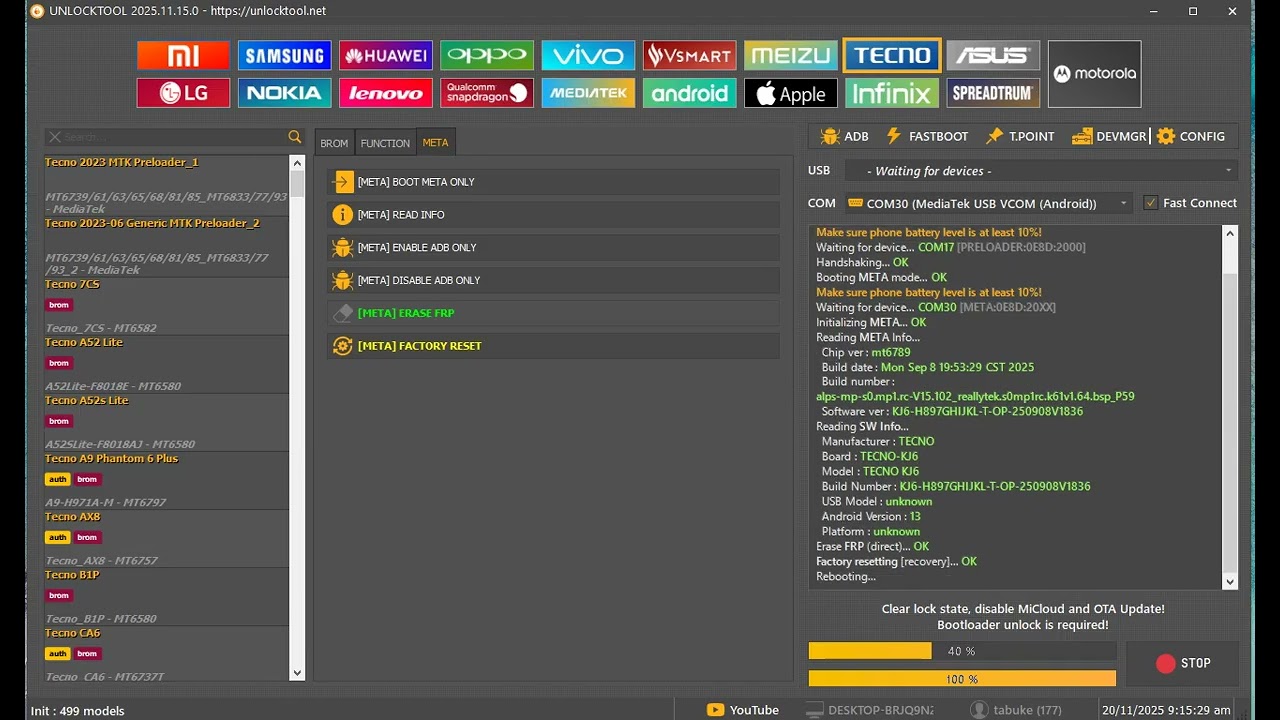Stop the running operation
The image size is (1280, 720).
point(1182,663)
